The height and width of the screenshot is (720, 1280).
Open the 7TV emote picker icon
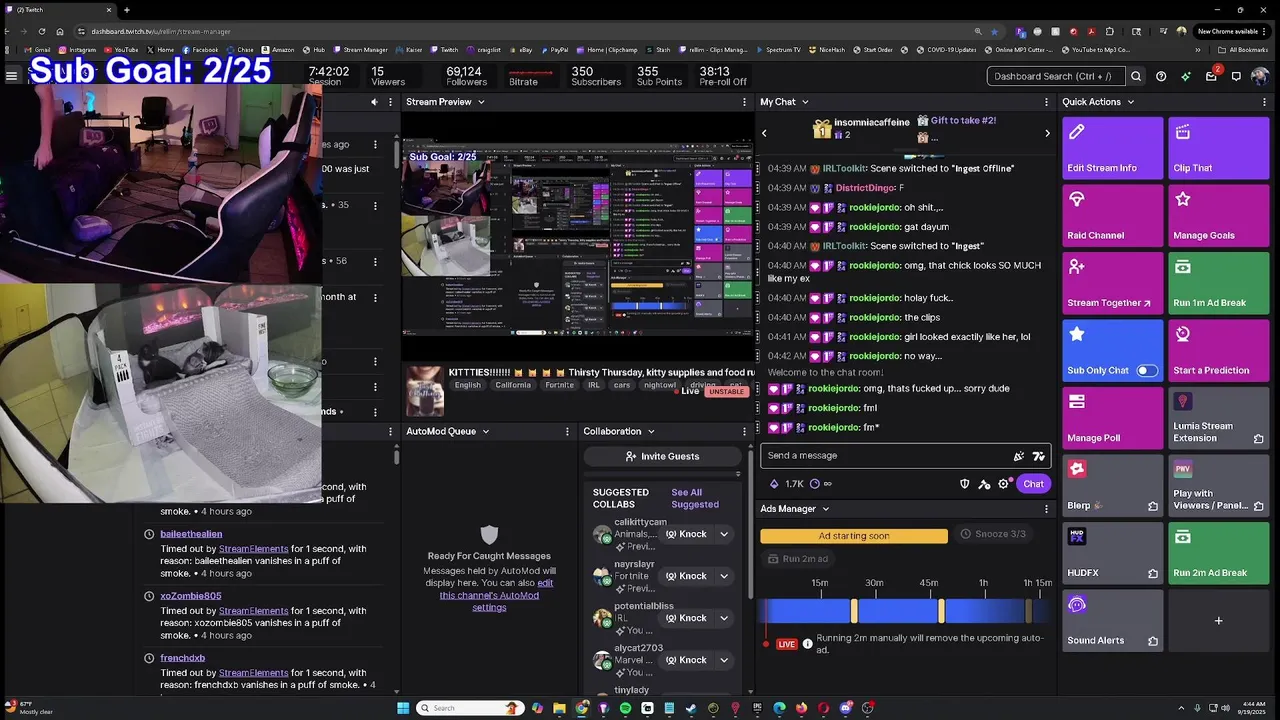1039,456
